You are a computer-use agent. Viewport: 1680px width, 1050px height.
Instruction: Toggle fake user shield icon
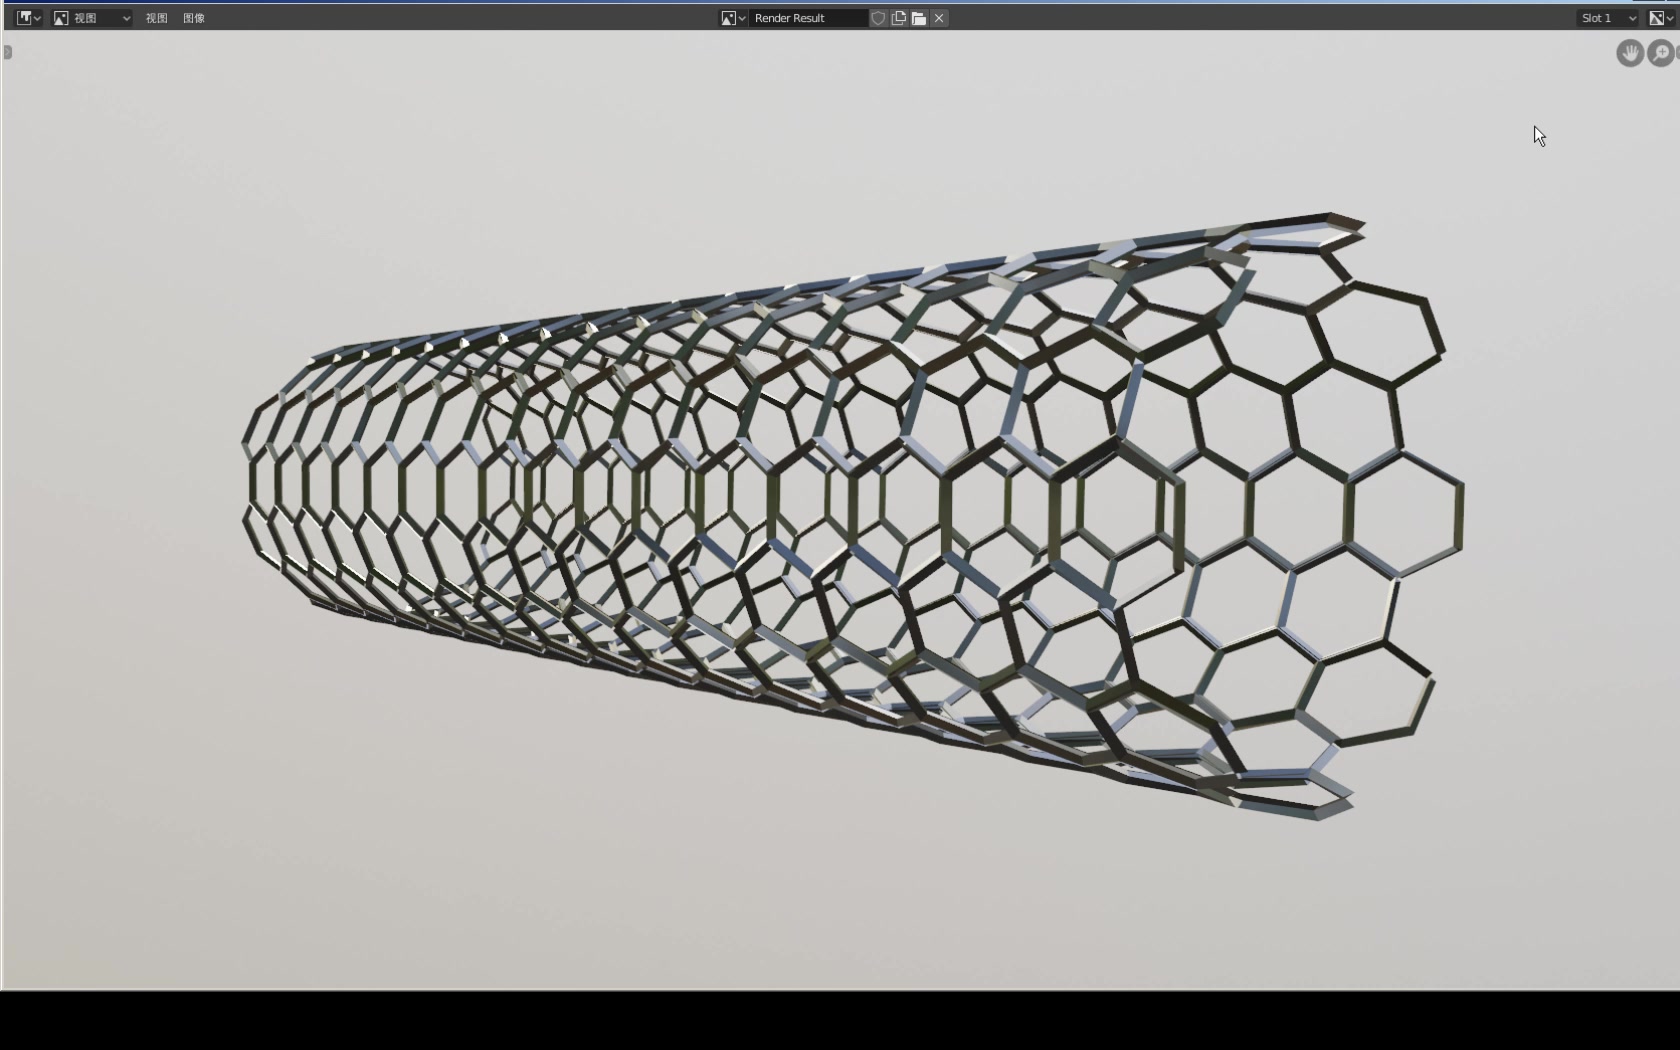click(878, 18)
